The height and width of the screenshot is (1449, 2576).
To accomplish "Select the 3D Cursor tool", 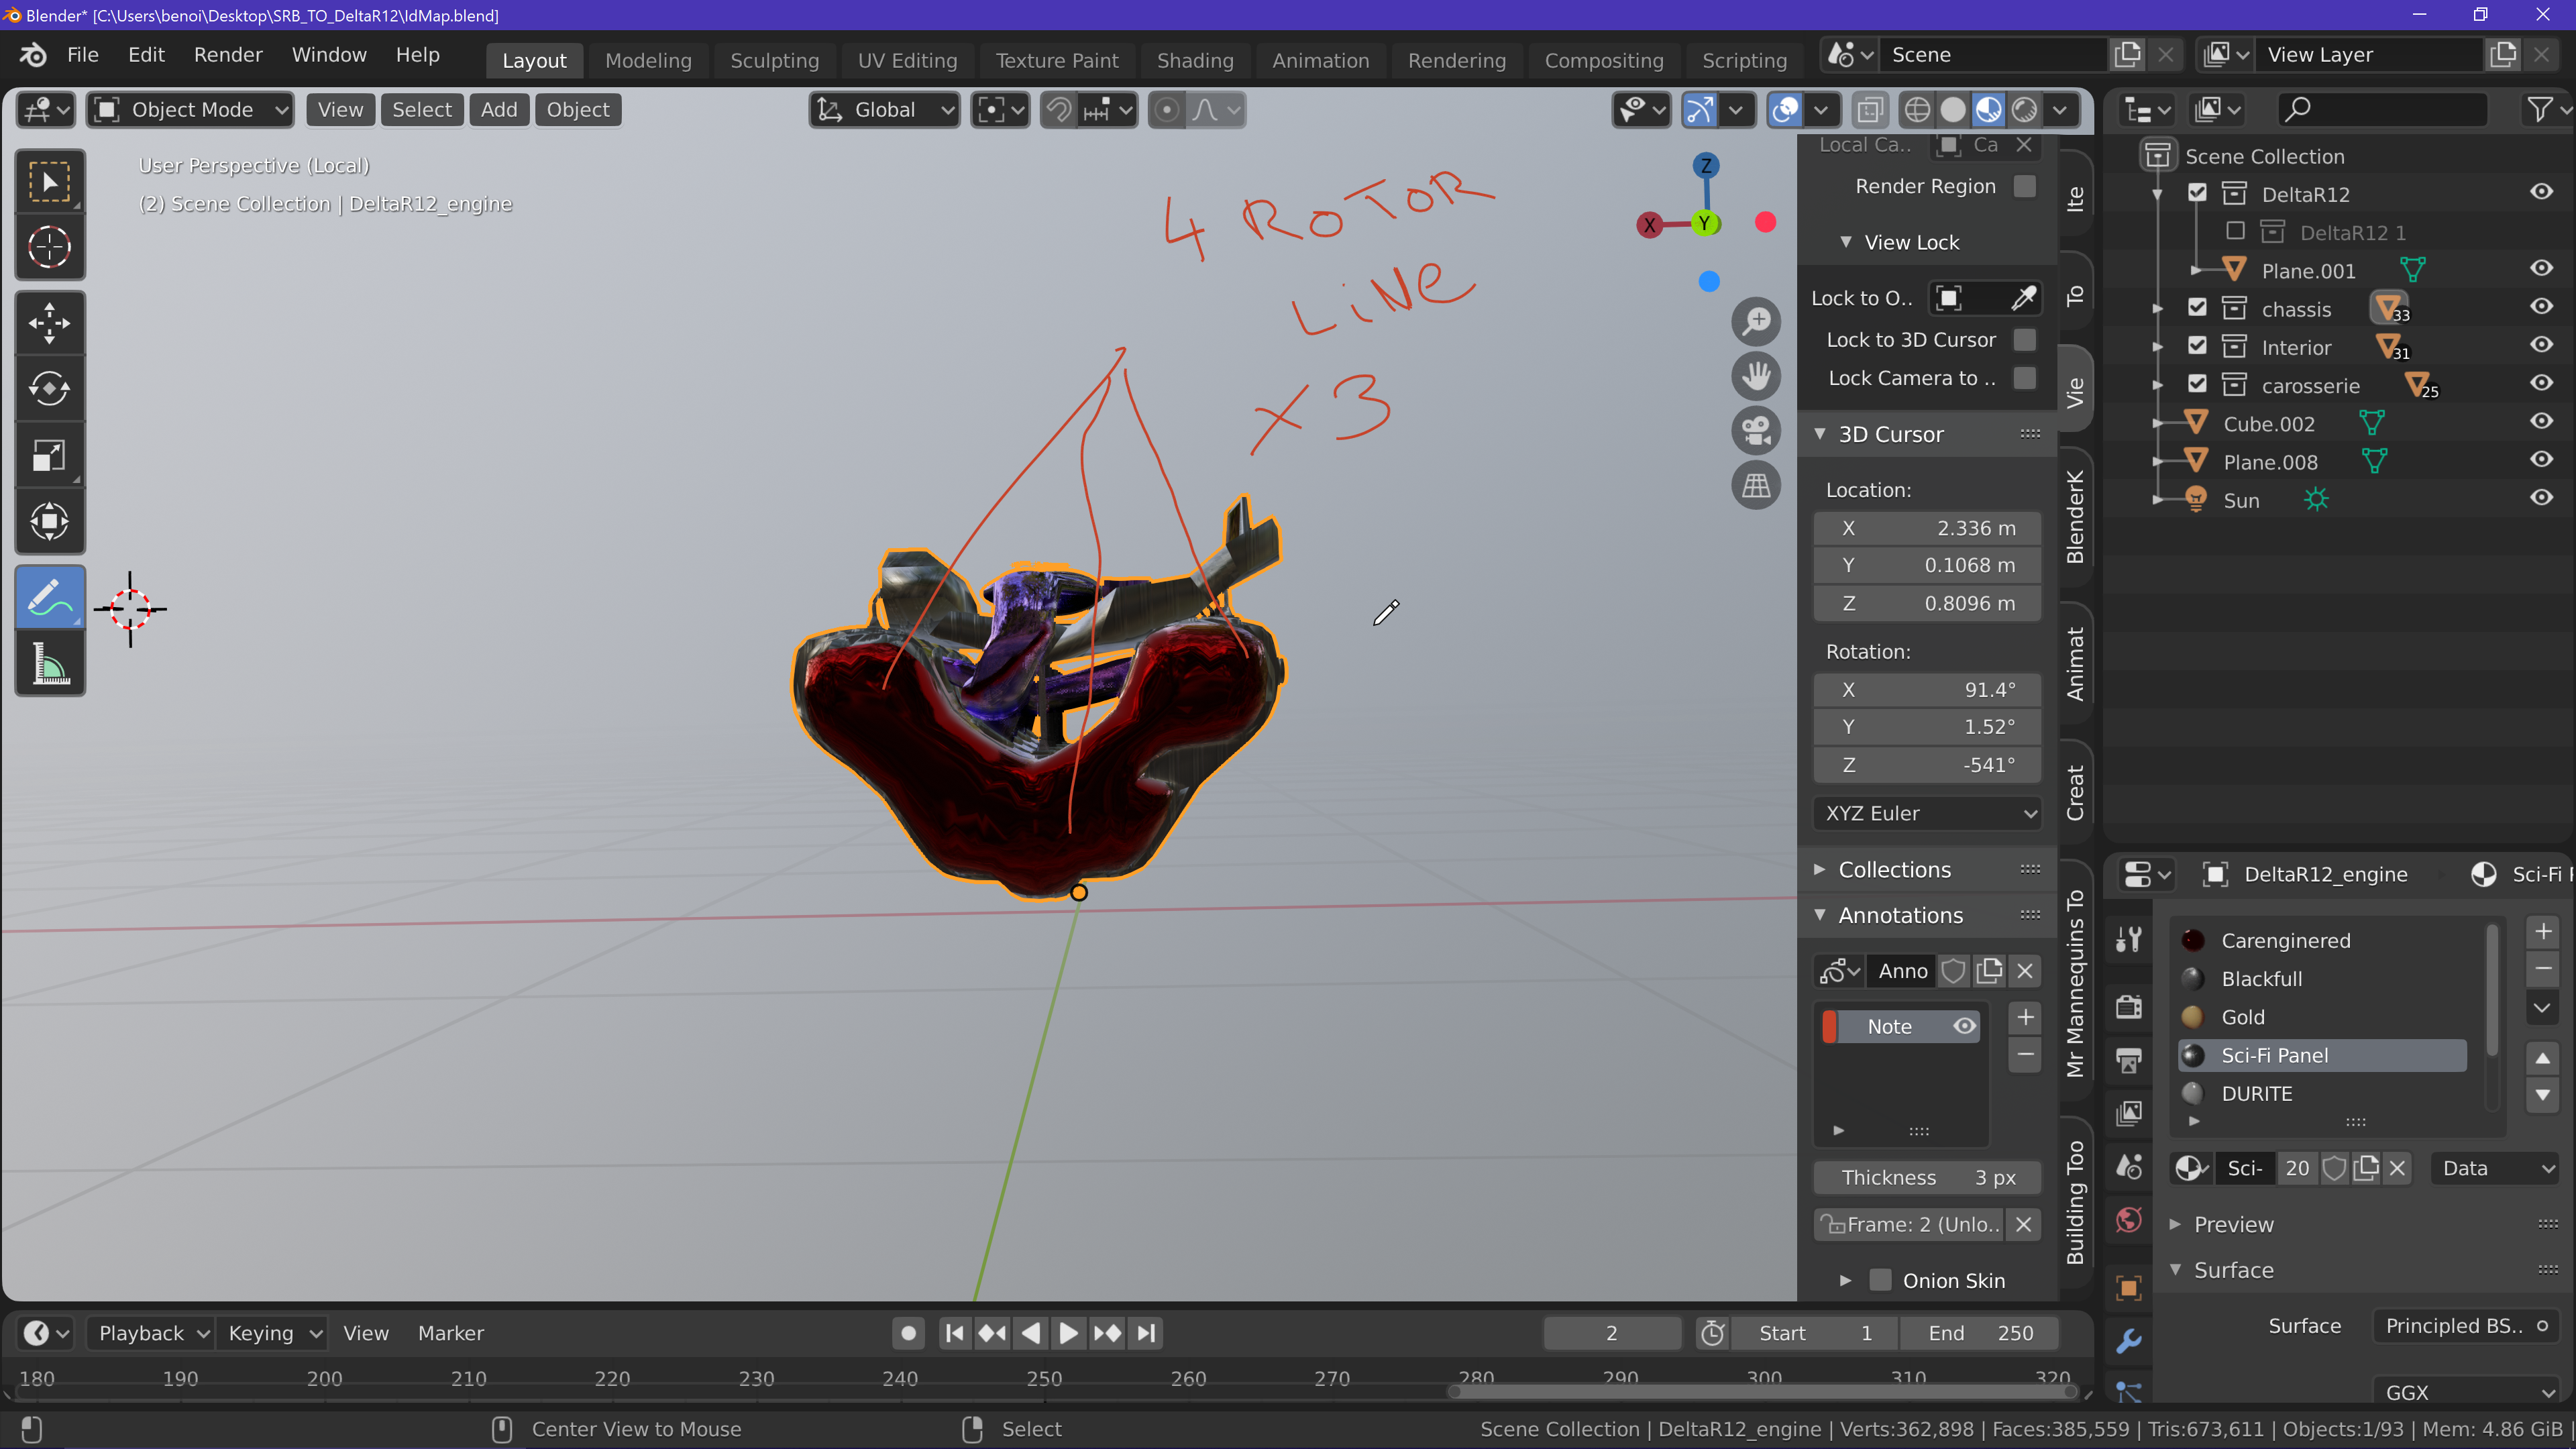I will [x=49, y=247].
